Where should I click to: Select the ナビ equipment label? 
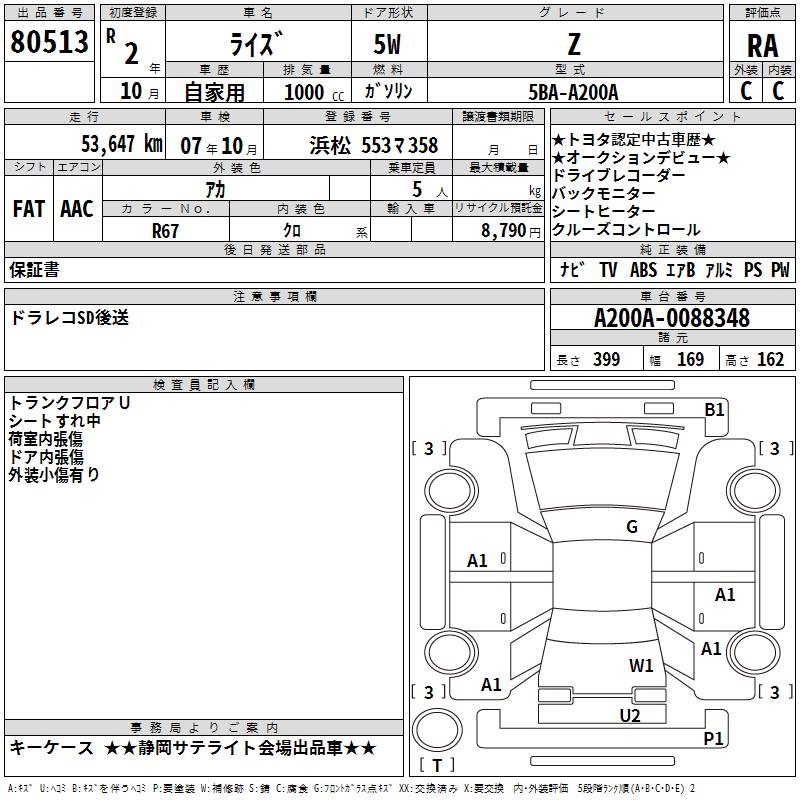click(572, 270)
